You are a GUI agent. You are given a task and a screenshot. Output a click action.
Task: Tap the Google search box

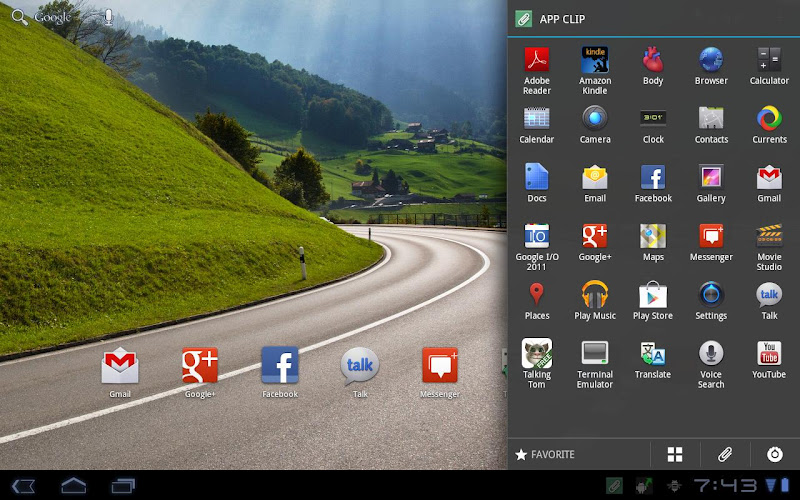tap(52, 17)
